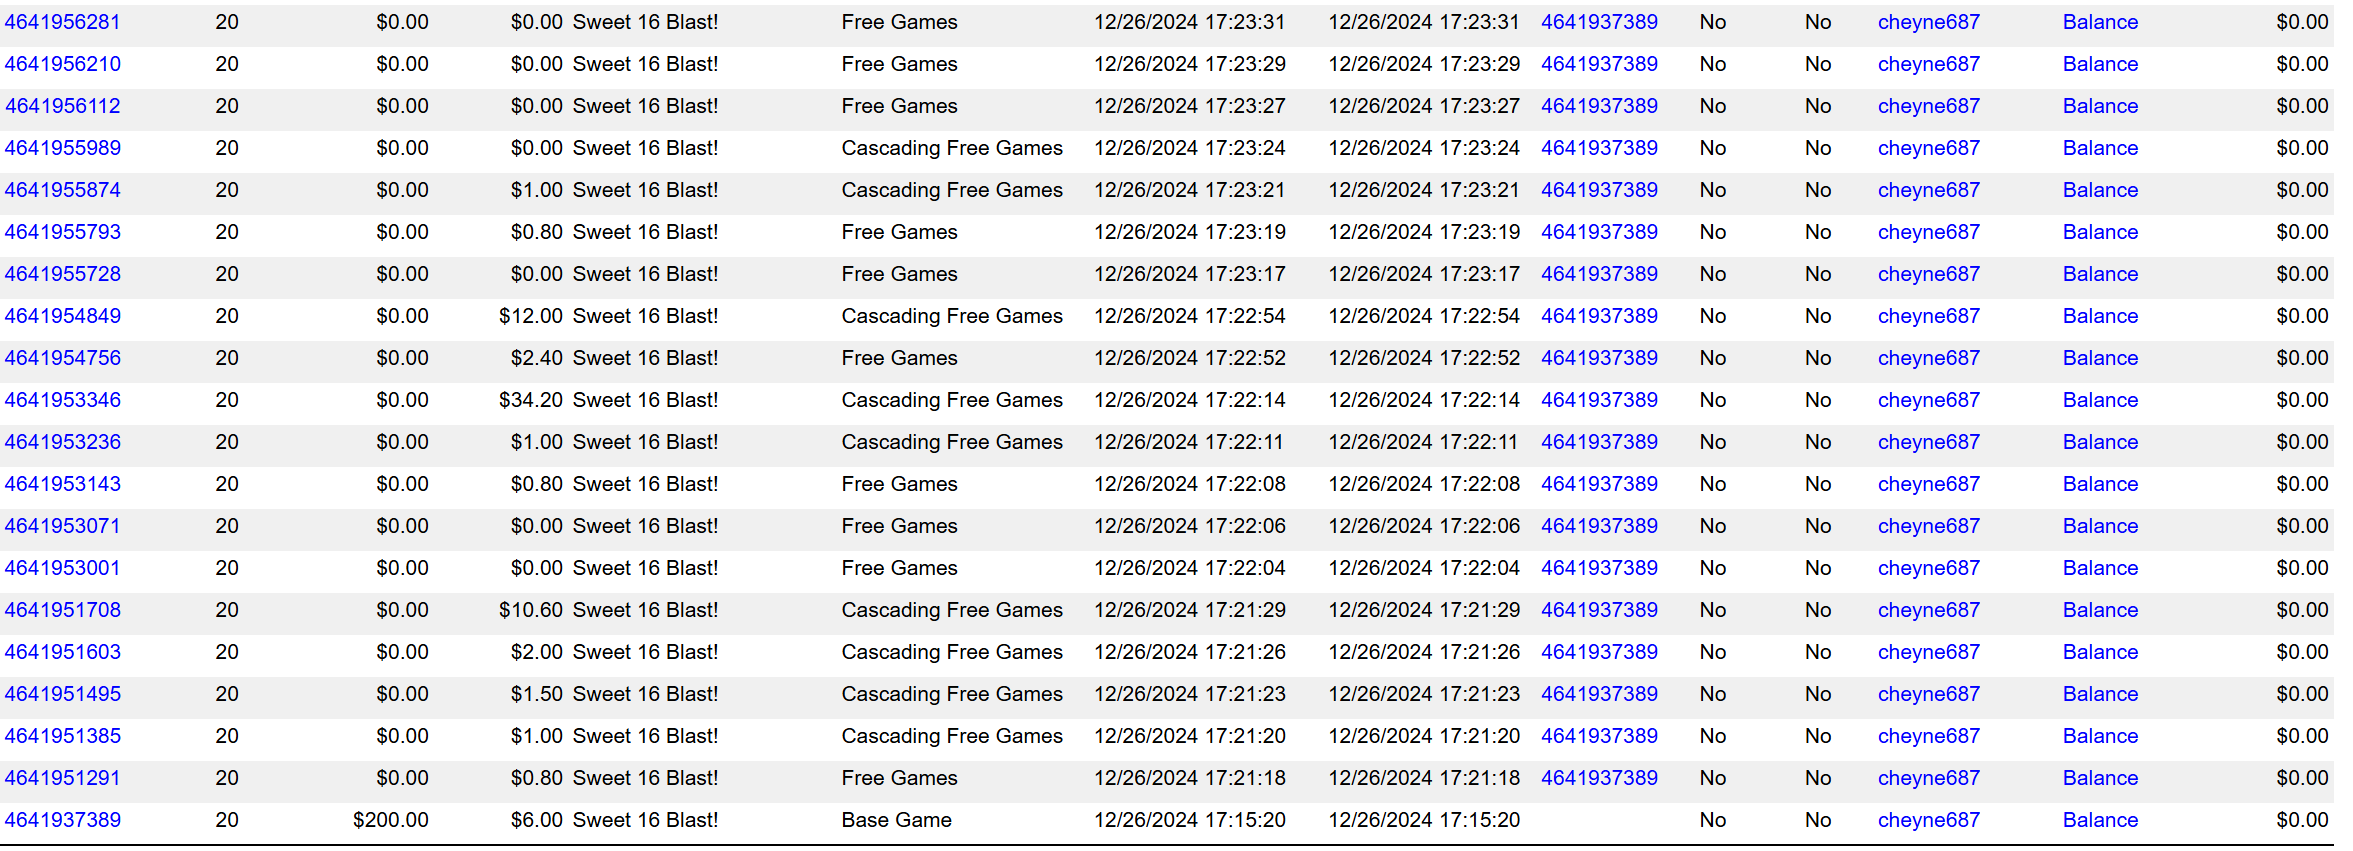Viewport: 2353px width, 851px height.
Task: Open transaction ID 4641954756
Action: pyautogui.click(x=62, y=358)
